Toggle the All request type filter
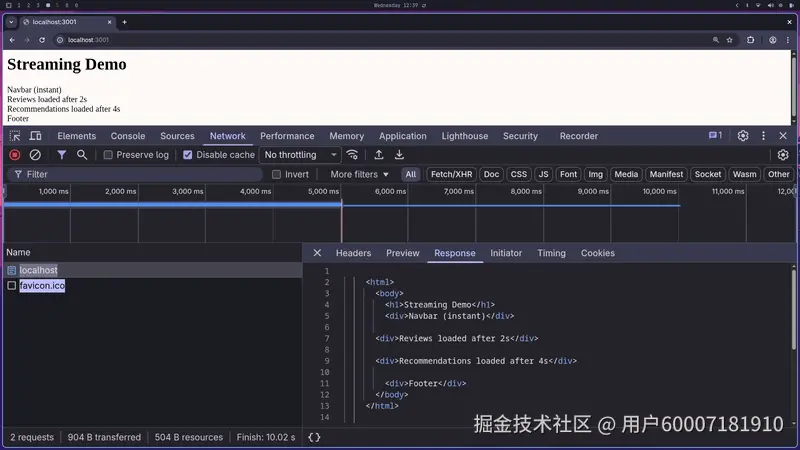 point(411,174)
